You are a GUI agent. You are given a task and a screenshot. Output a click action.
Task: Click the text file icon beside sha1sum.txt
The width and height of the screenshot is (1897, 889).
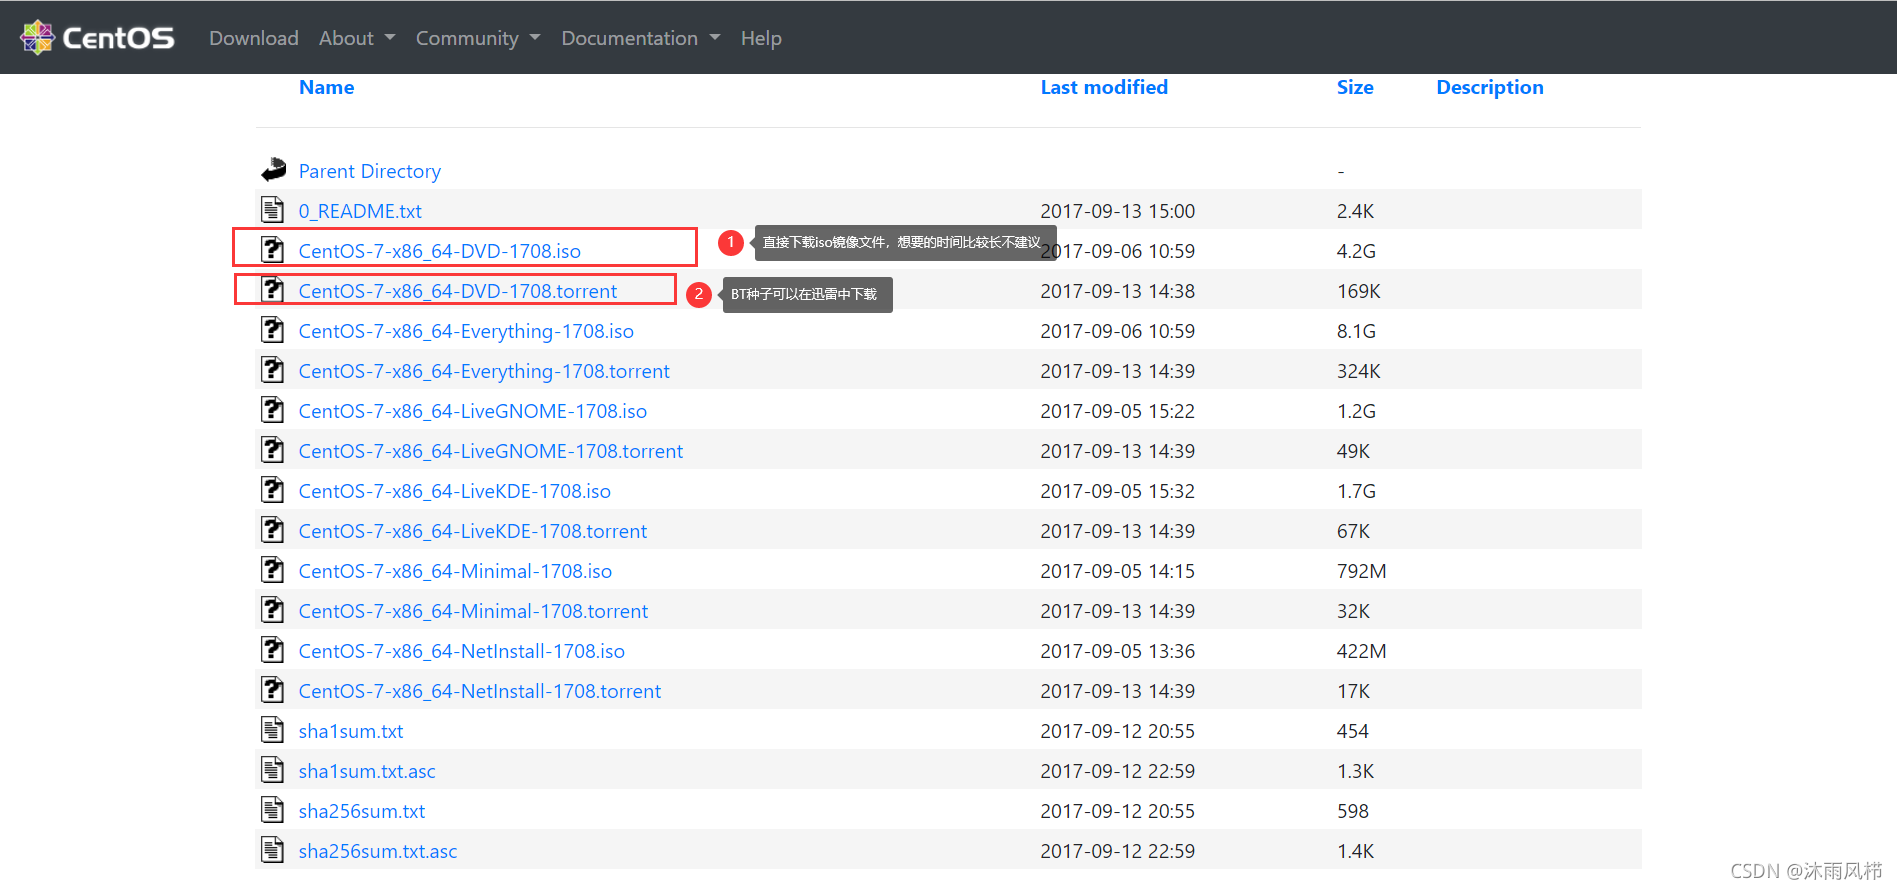pyautogui.click(x=272, y=729)
